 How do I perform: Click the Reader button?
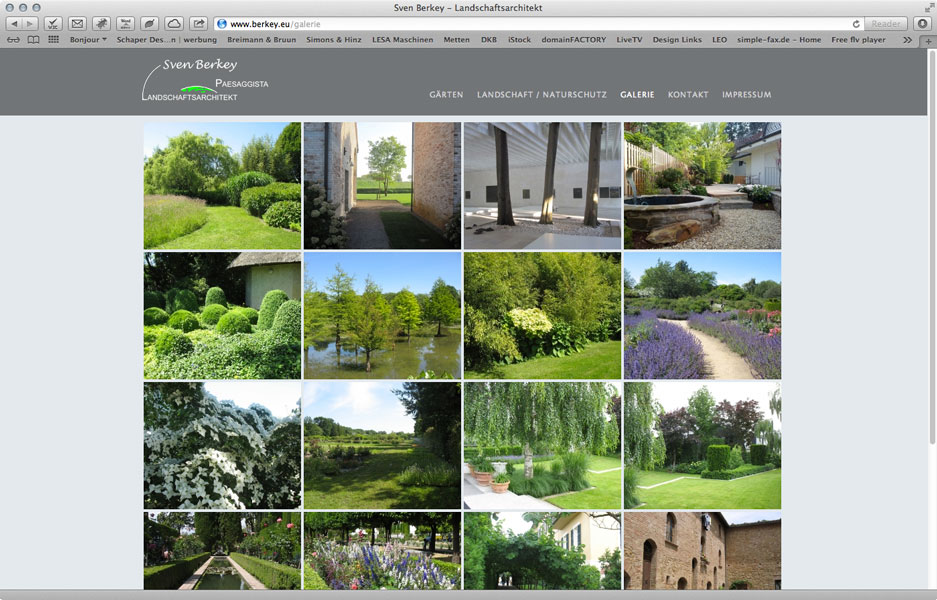pos(886,24)
